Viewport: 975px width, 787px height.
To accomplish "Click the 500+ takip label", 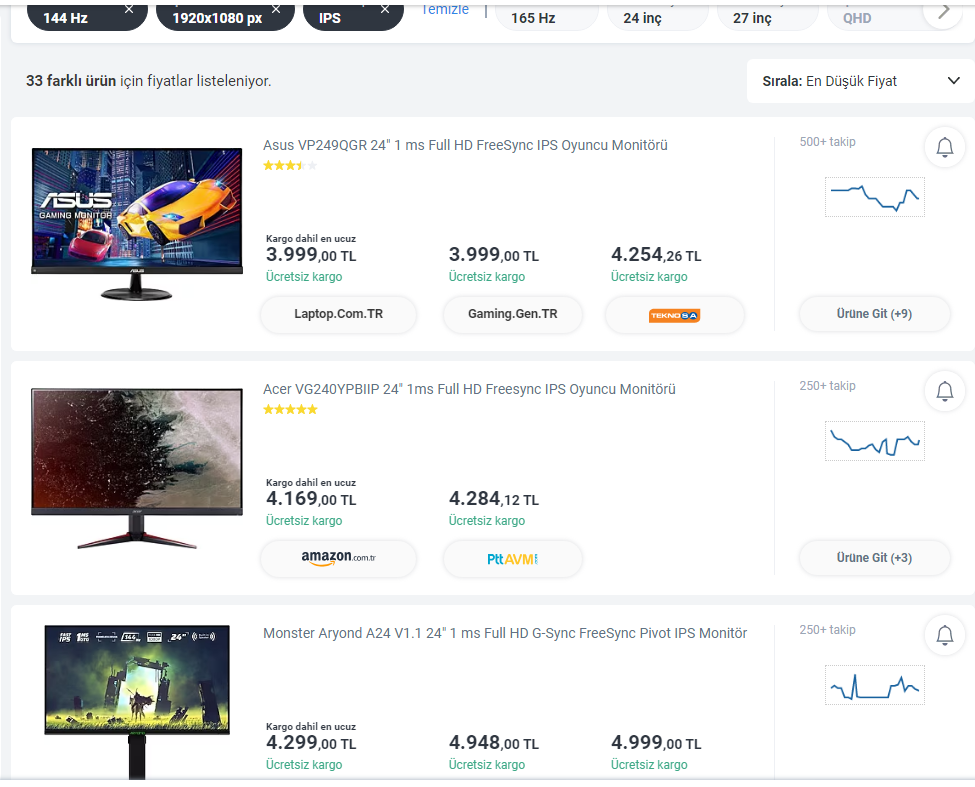I will pyautogui.click(x=828, y=142).
